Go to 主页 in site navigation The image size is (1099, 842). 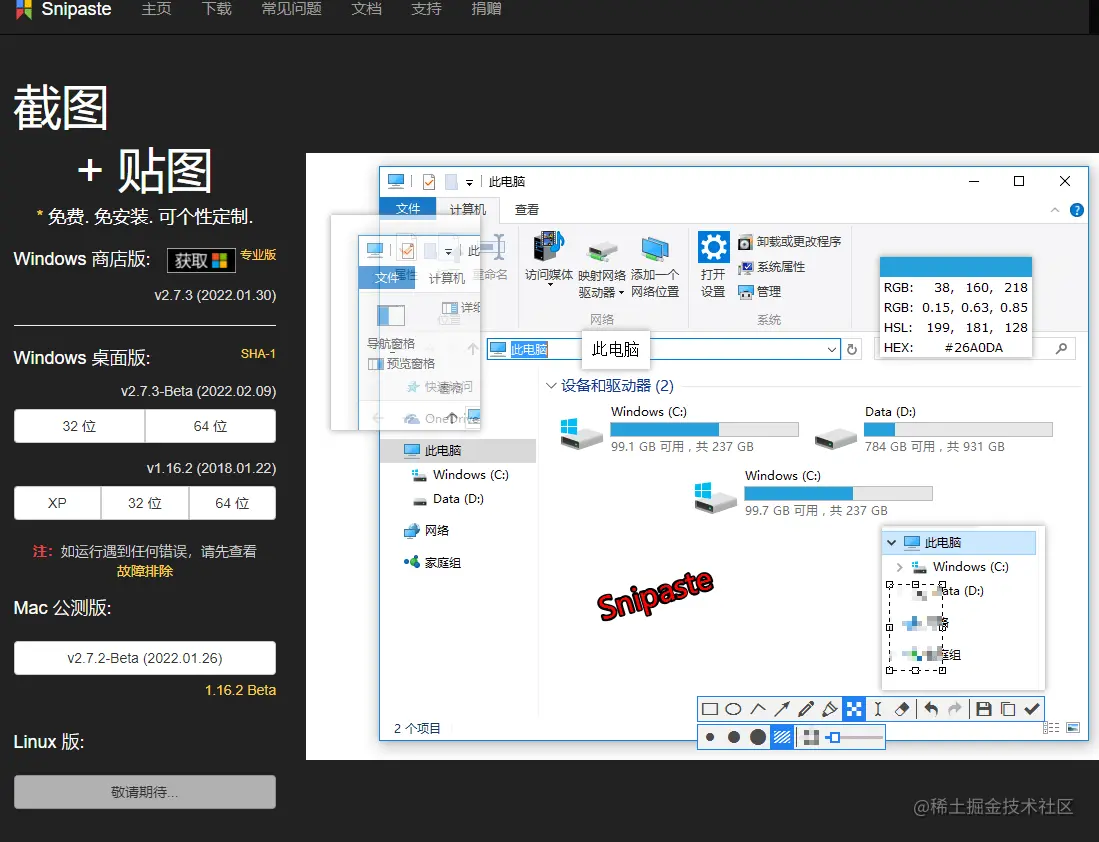click(156, 9)
